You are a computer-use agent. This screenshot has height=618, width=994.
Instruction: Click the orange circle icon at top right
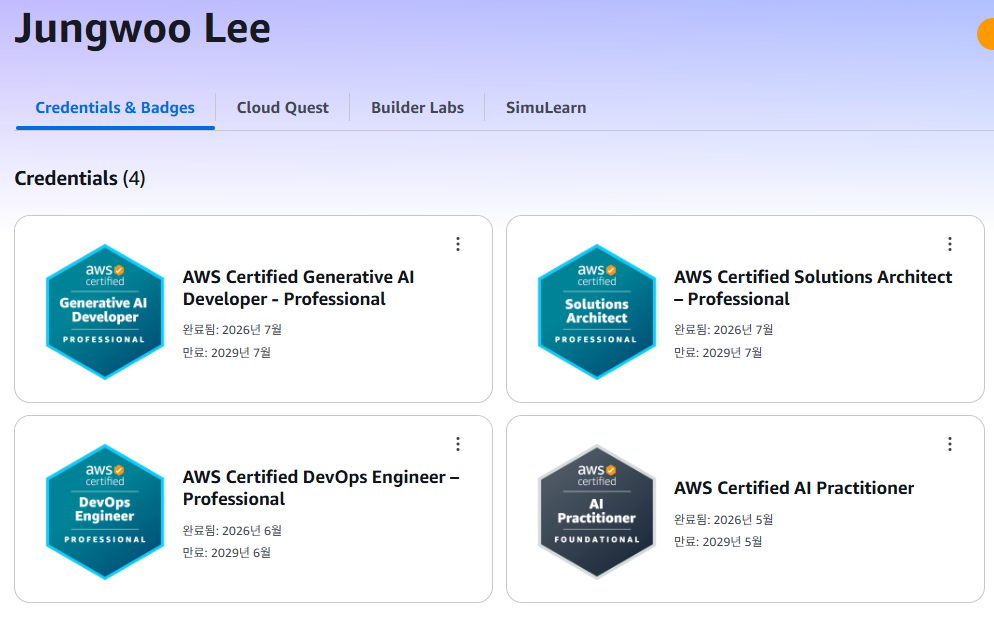(986, 34)
